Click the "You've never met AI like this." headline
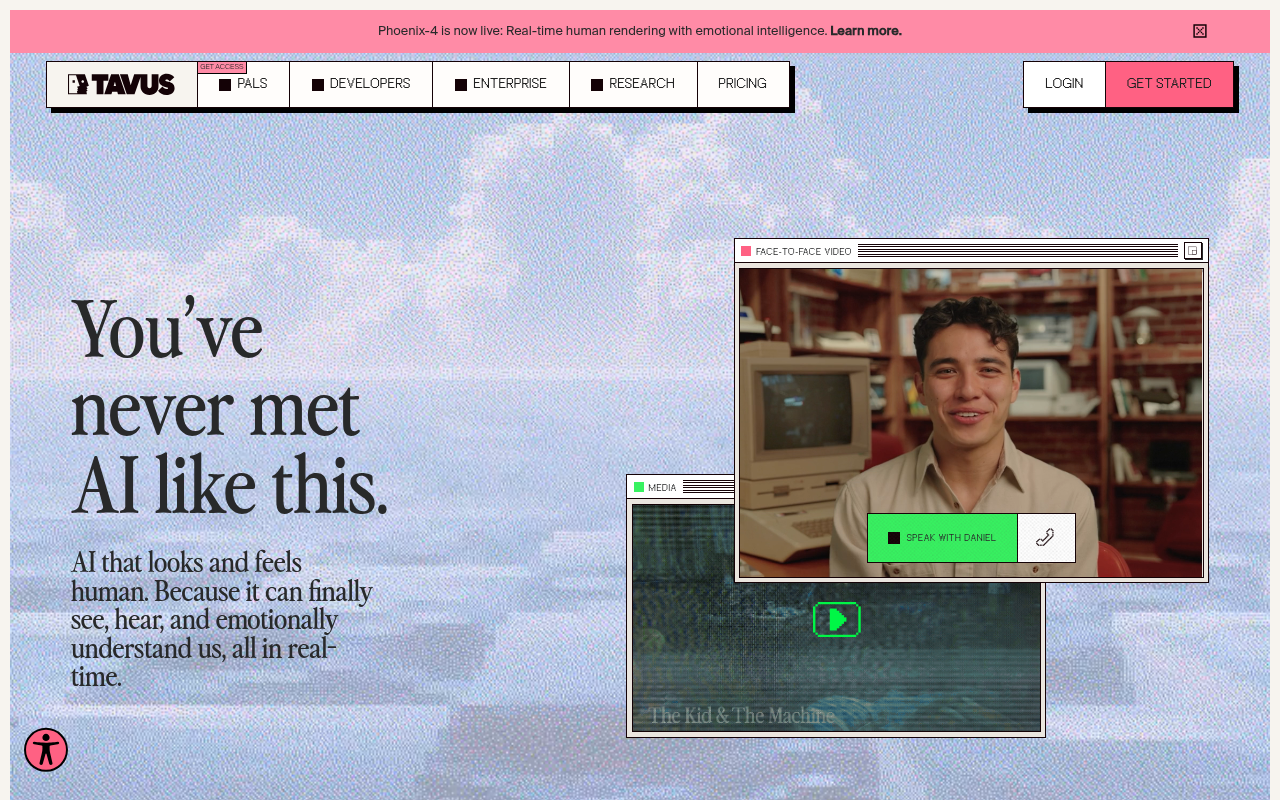 230,408
